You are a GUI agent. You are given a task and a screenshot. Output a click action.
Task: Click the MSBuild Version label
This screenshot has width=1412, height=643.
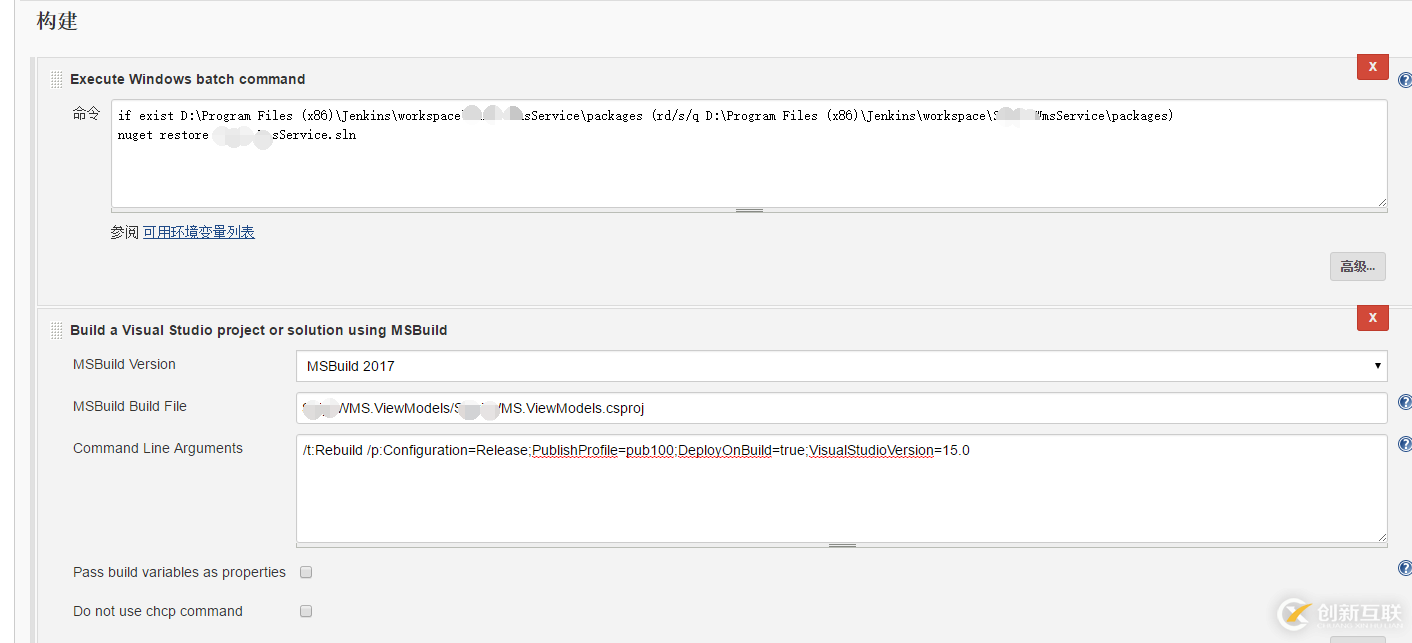tap(124, 364)
